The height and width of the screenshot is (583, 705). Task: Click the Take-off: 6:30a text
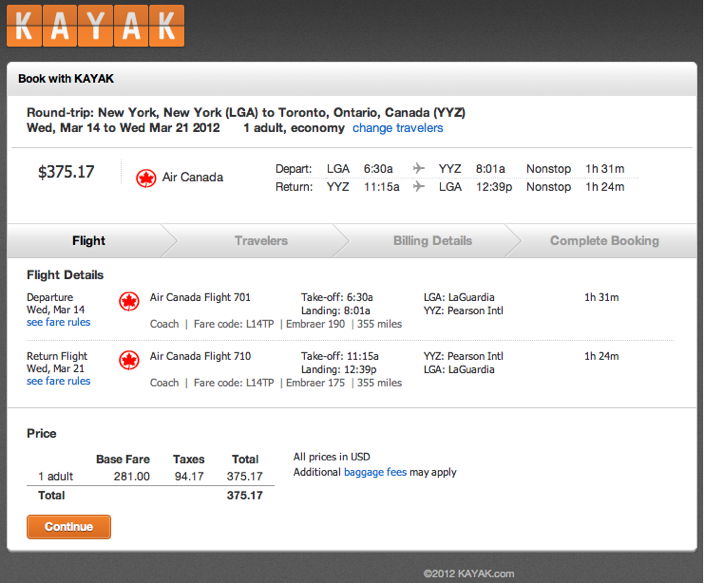click(x=337, y=297)
